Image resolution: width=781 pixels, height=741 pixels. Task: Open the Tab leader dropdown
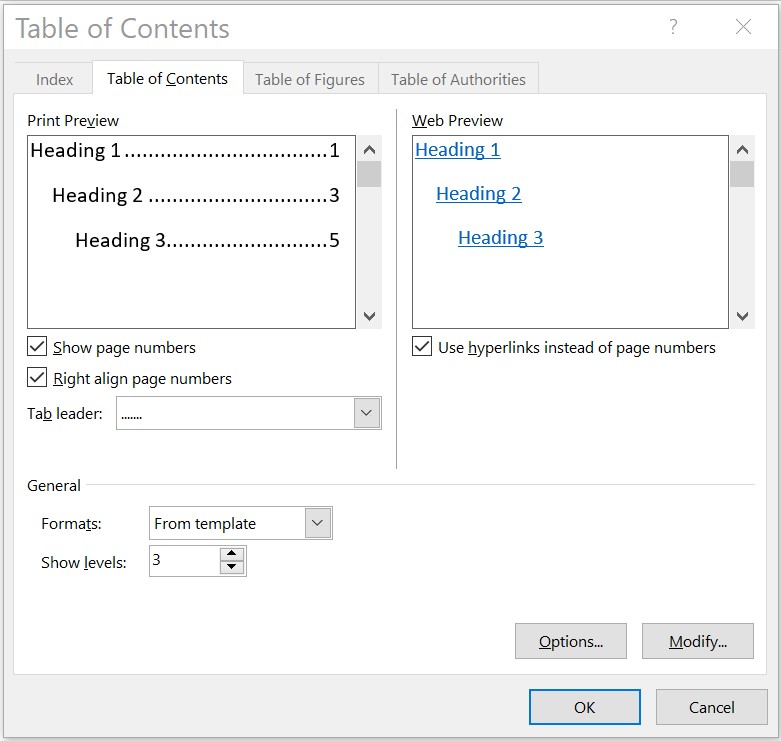367,413
